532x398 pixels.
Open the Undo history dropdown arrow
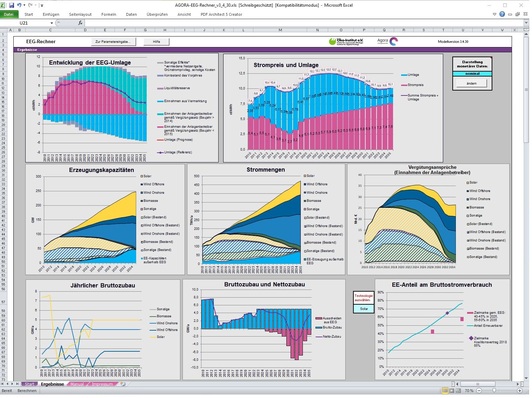click(x=24, y=5)
